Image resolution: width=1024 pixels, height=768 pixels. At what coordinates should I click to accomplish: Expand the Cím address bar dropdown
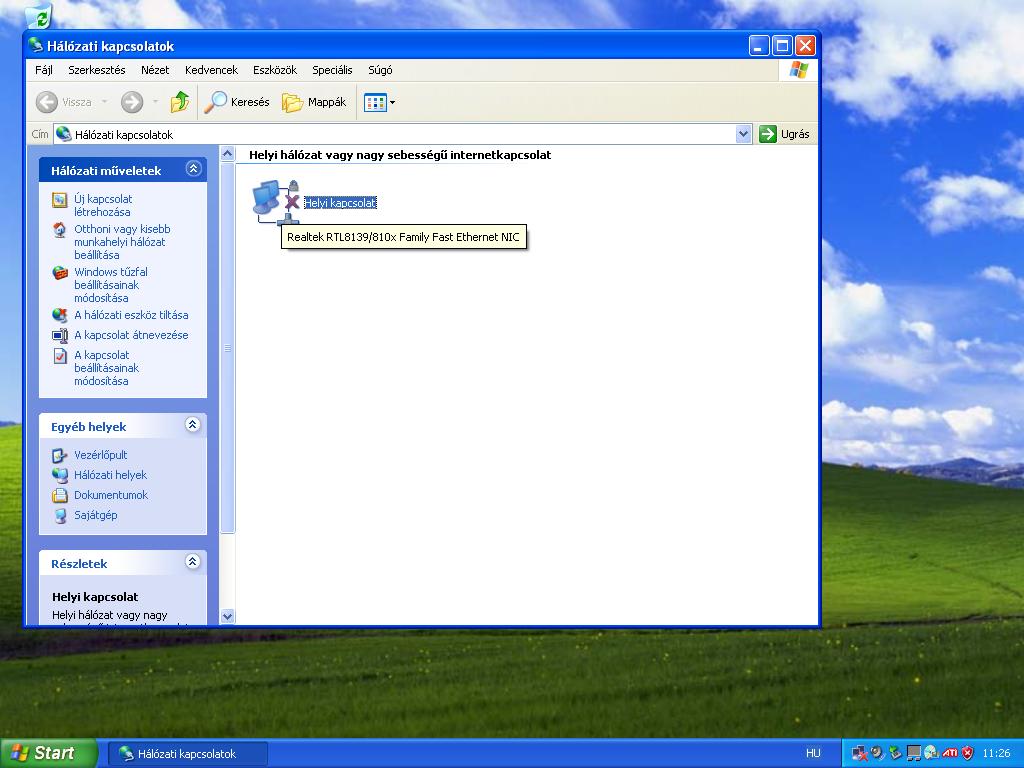click(743, 134)
